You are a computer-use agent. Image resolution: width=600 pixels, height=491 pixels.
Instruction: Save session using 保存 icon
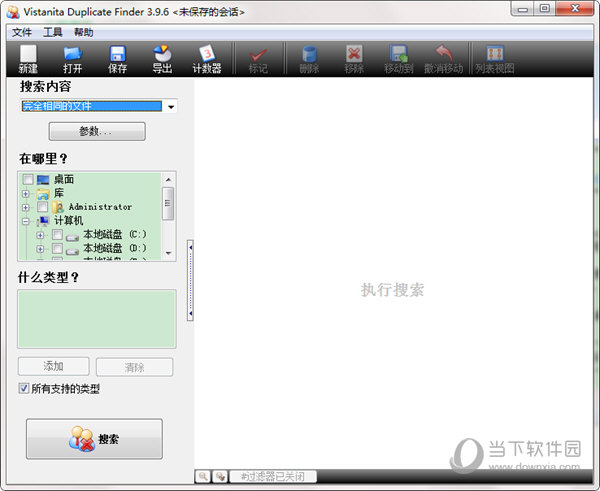click(117, 54)
